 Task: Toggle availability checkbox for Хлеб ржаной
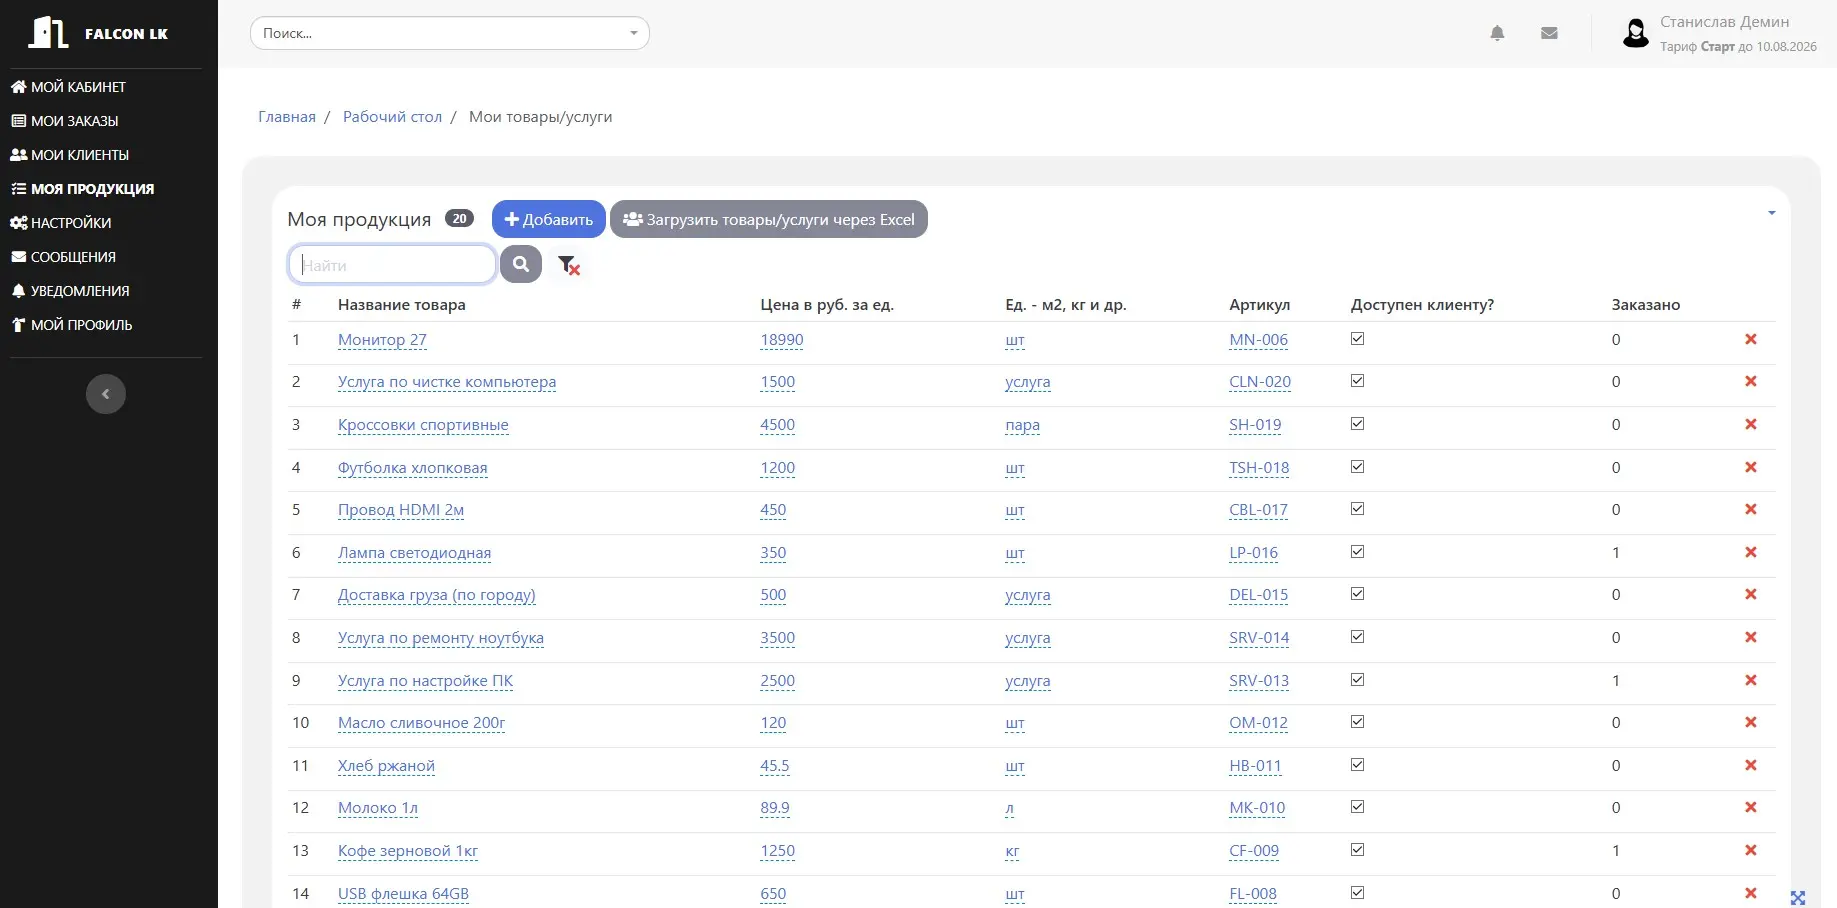[1357, 764]
